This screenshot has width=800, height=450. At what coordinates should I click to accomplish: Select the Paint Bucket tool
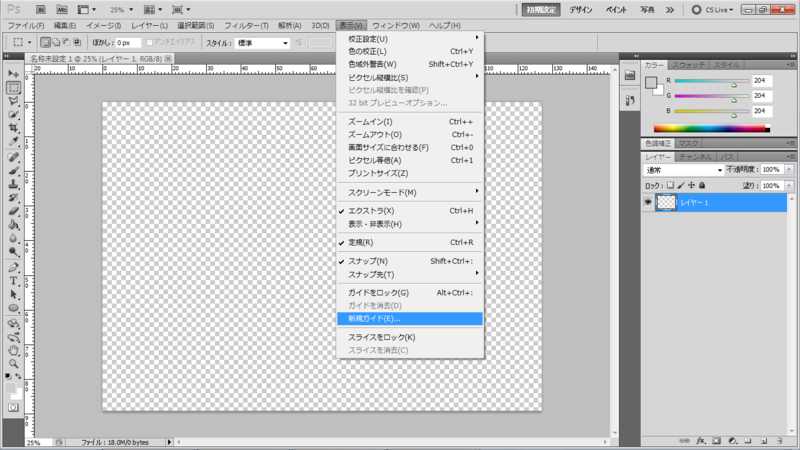(13, 224)
